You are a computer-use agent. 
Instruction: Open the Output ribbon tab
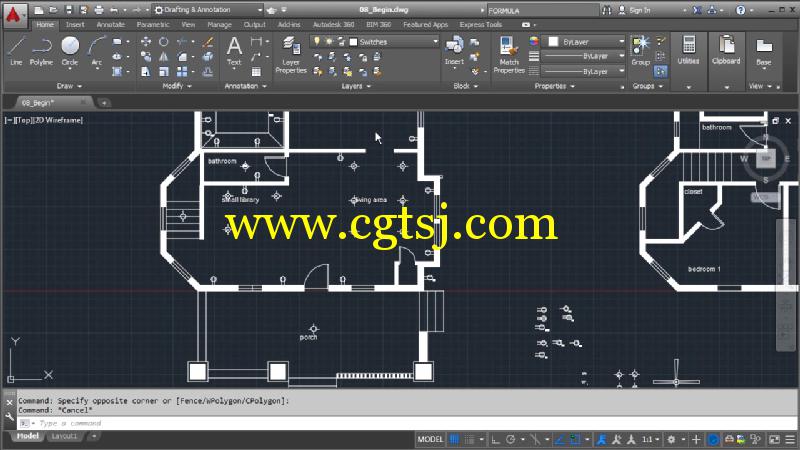[254, 24]
